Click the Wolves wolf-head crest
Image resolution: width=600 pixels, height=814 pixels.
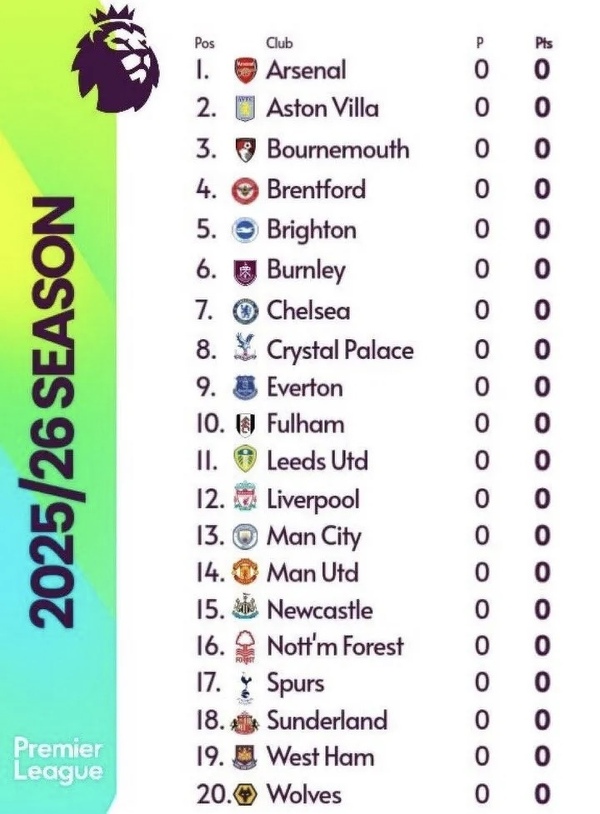click(245, 795)
